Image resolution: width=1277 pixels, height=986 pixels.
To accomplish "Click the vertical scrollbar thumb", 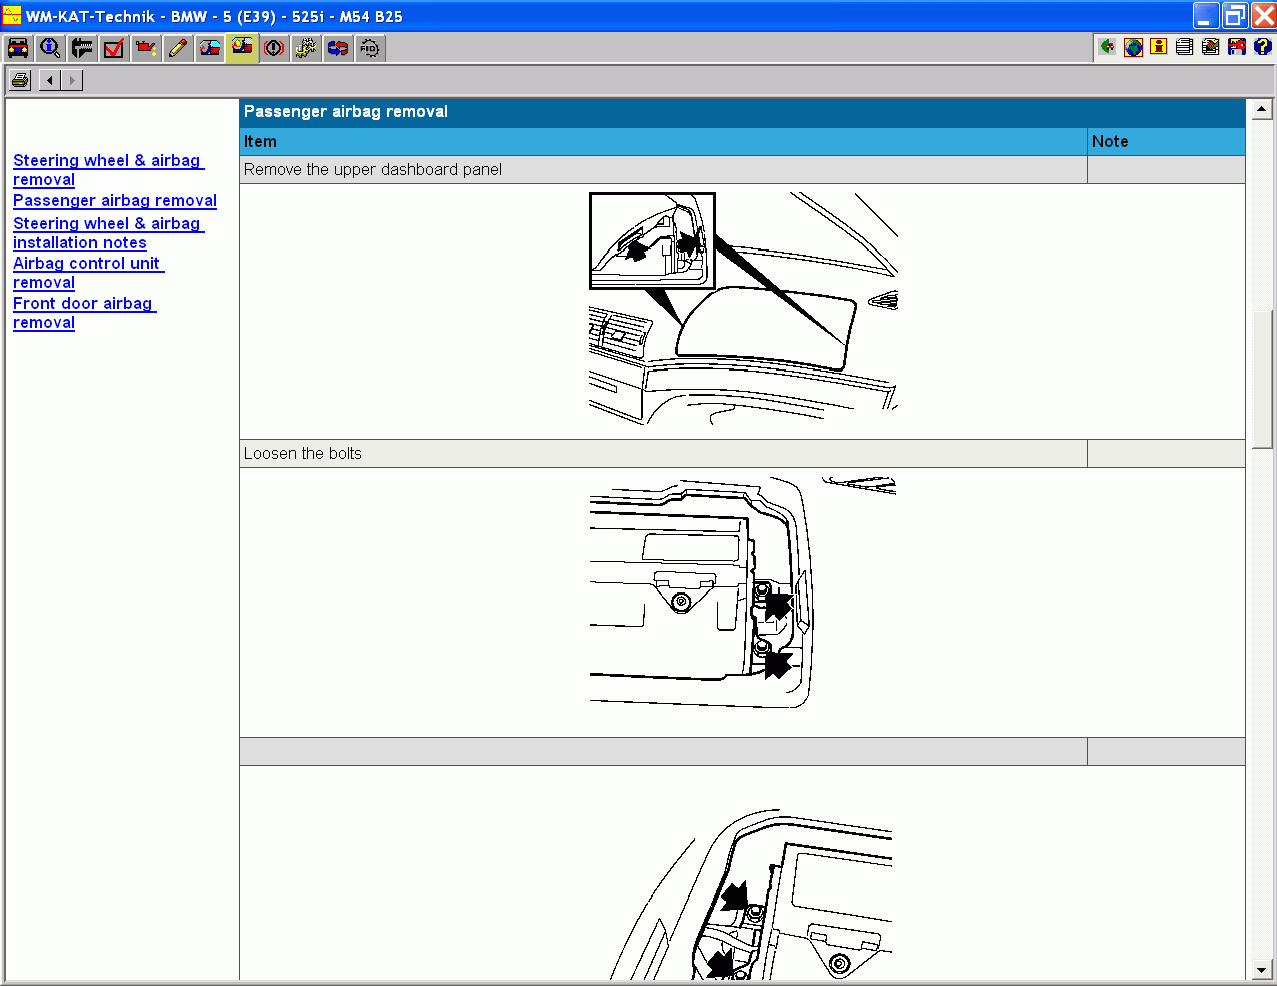I will (1261, 379).
